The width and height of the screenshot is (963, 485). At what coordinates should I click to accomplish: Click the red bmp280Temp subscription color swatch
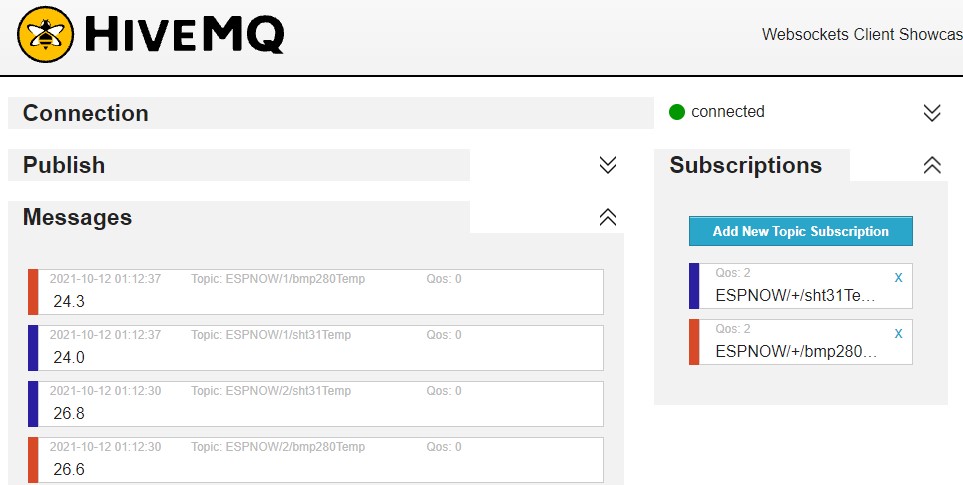coord(694,342)
